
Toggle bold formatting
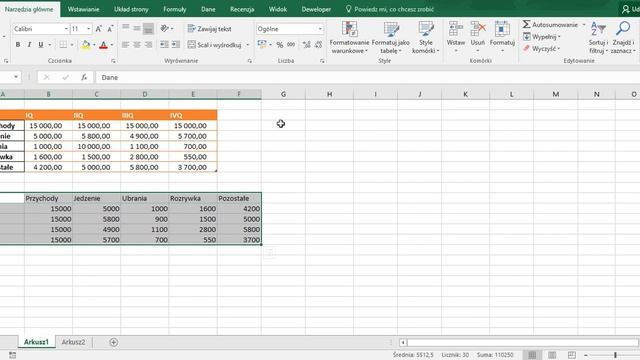coord(18,44)
